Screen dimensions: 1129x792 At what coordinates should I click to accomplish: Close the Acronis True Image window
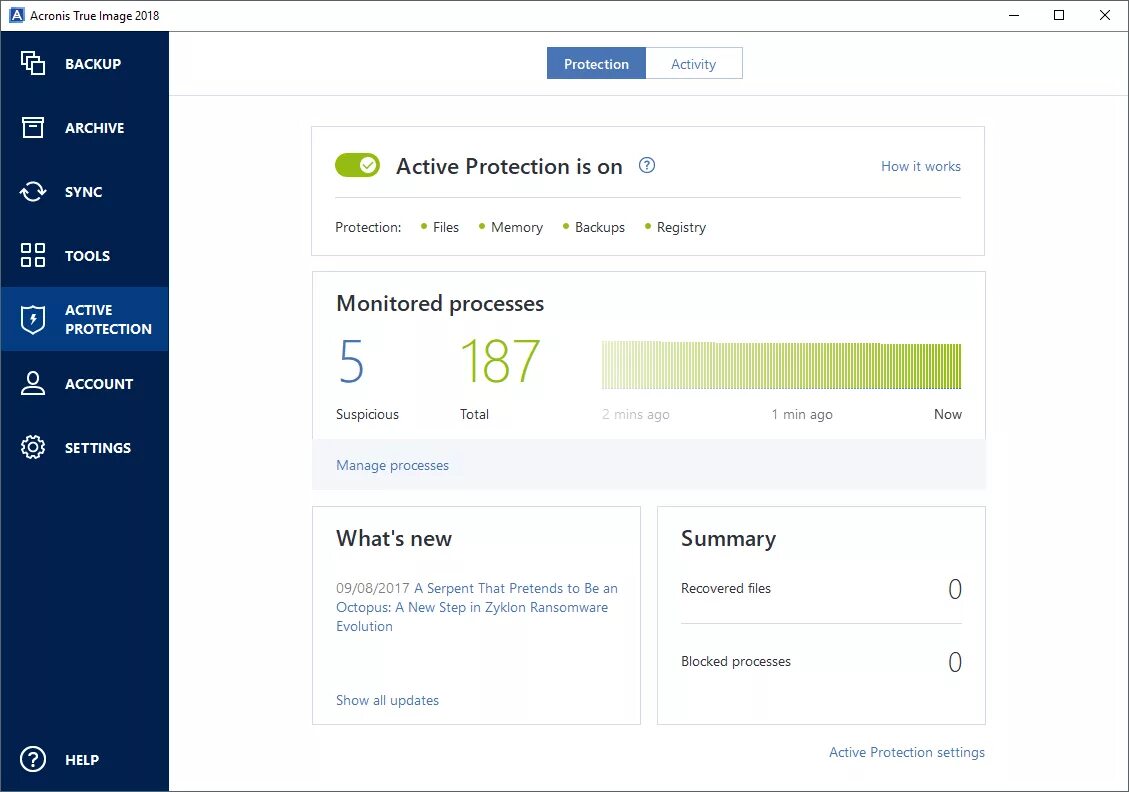(1105, 15)
